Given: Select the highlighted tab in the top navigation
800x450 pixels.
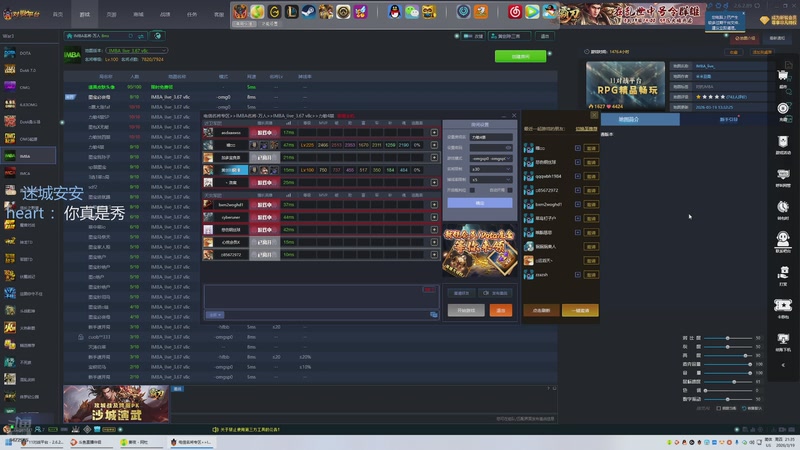Looking at the screenshot, I should click(x=85, y=14).
